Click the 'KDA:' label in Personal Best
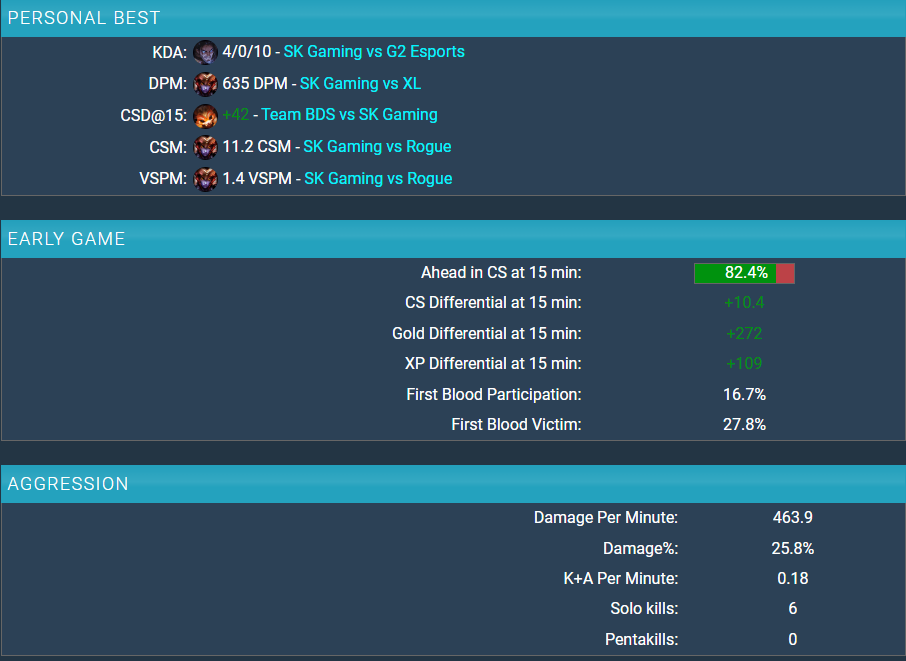The image size is (906, 661). [169, 53]
